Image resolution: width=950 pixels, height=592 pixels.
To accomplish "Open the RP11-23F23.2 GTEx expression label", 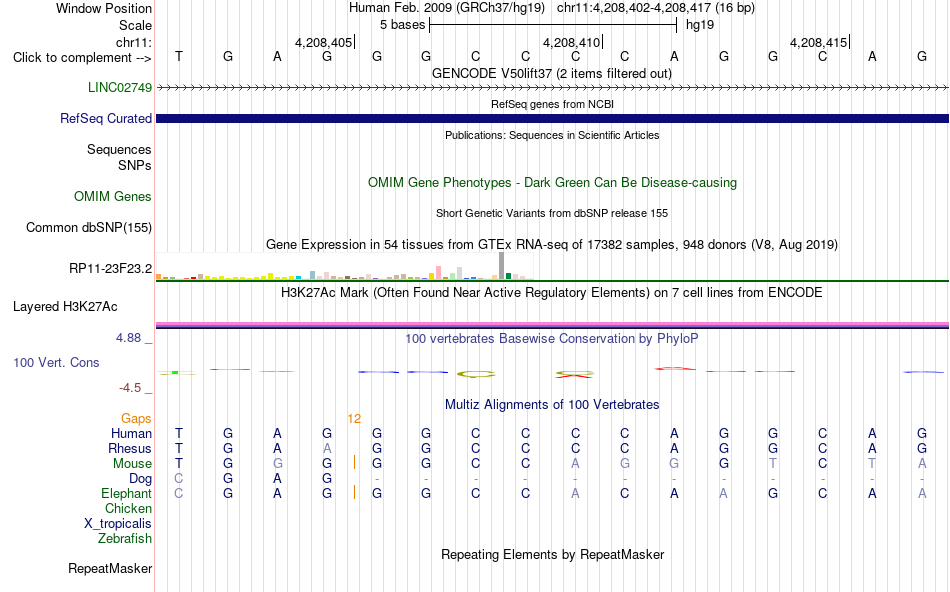I will pyautogui.click(x=111, y=268).
